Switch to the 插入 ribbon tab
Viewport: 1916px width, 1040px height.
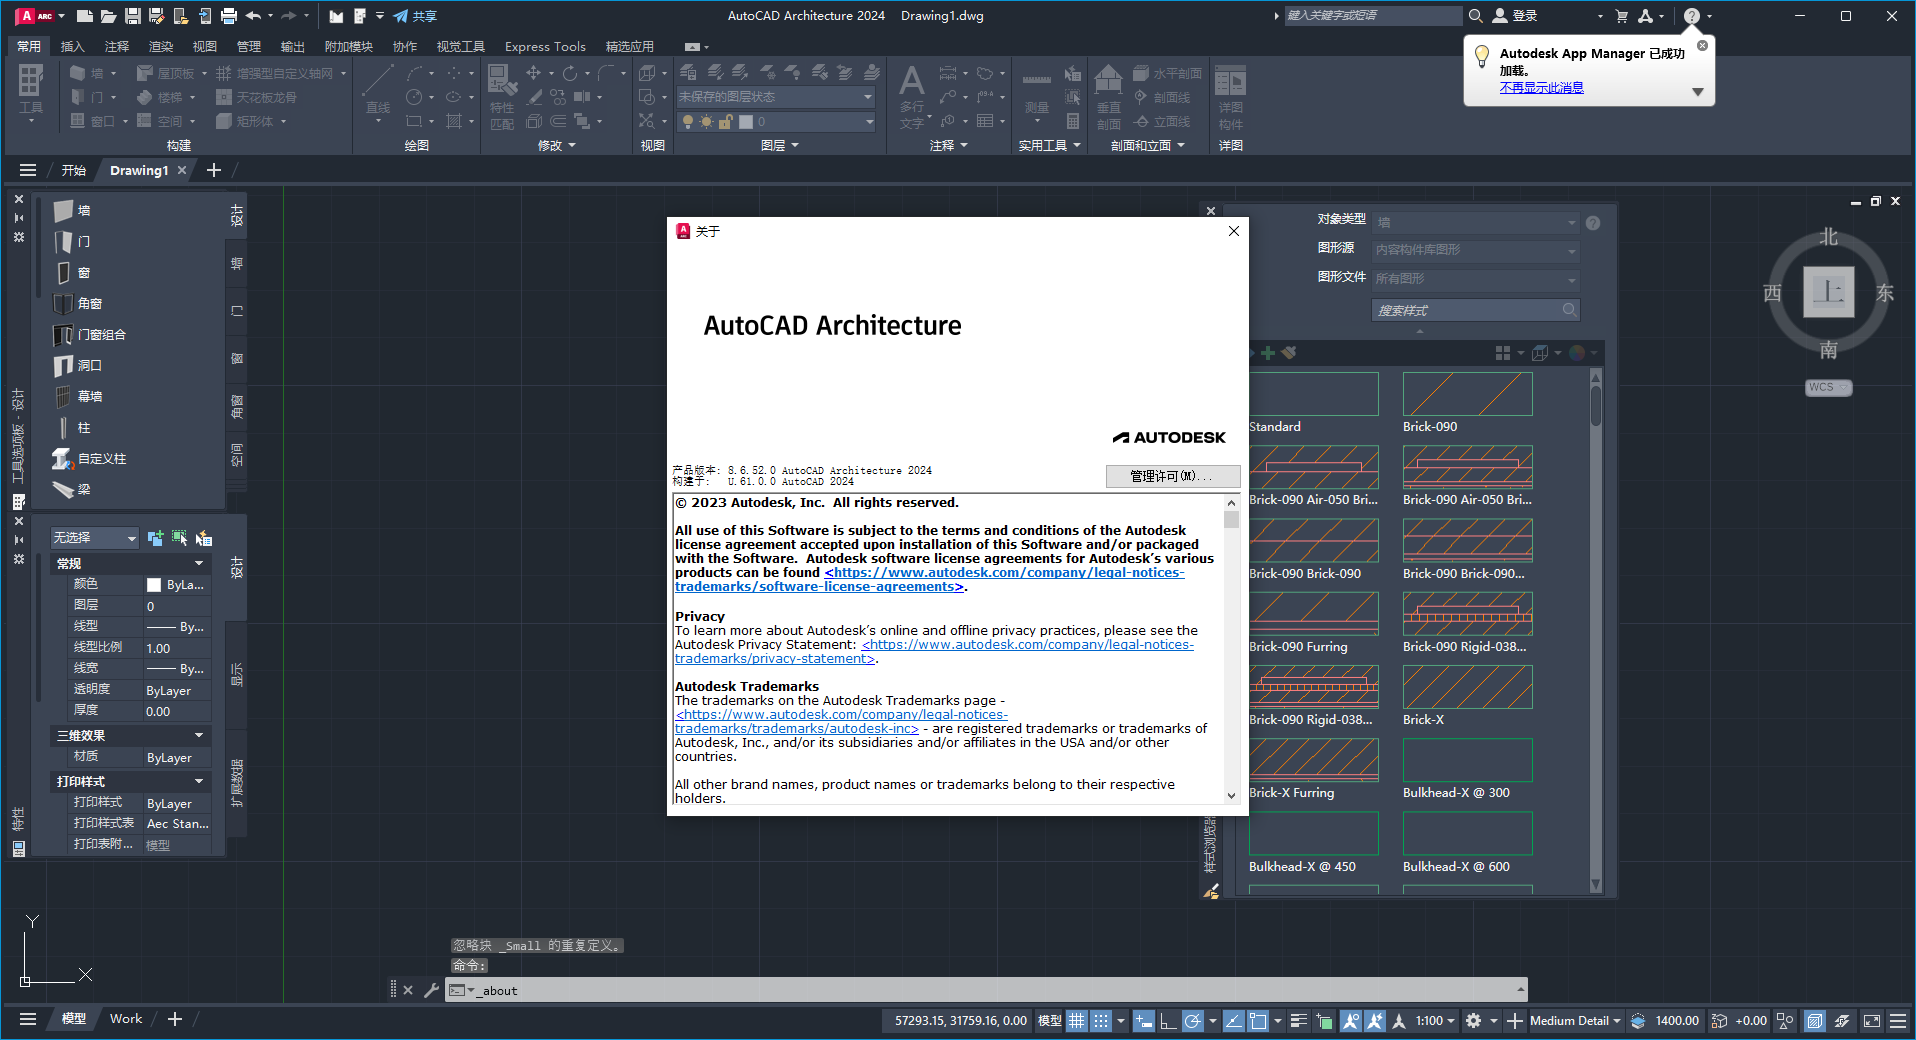(72, 46)
